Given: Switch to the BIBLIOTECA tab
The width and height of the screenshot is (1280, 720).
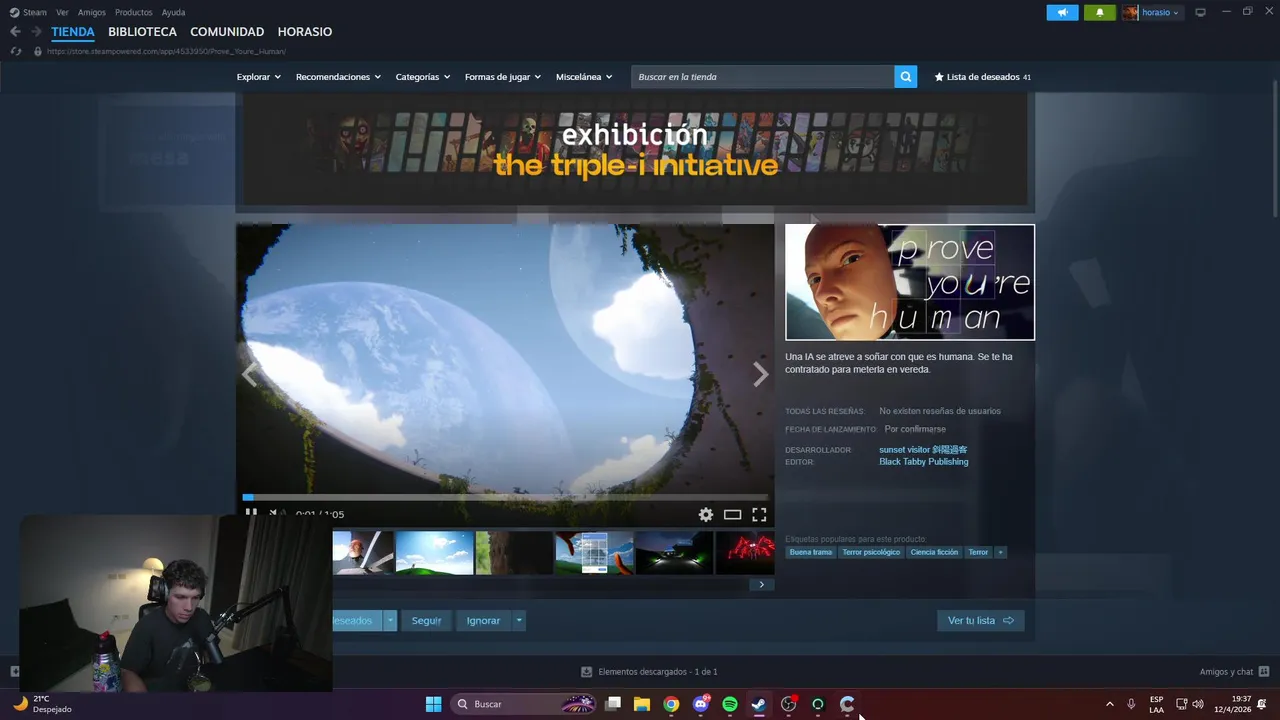Looking at the screenshot, I should click(x=142, y=32).
